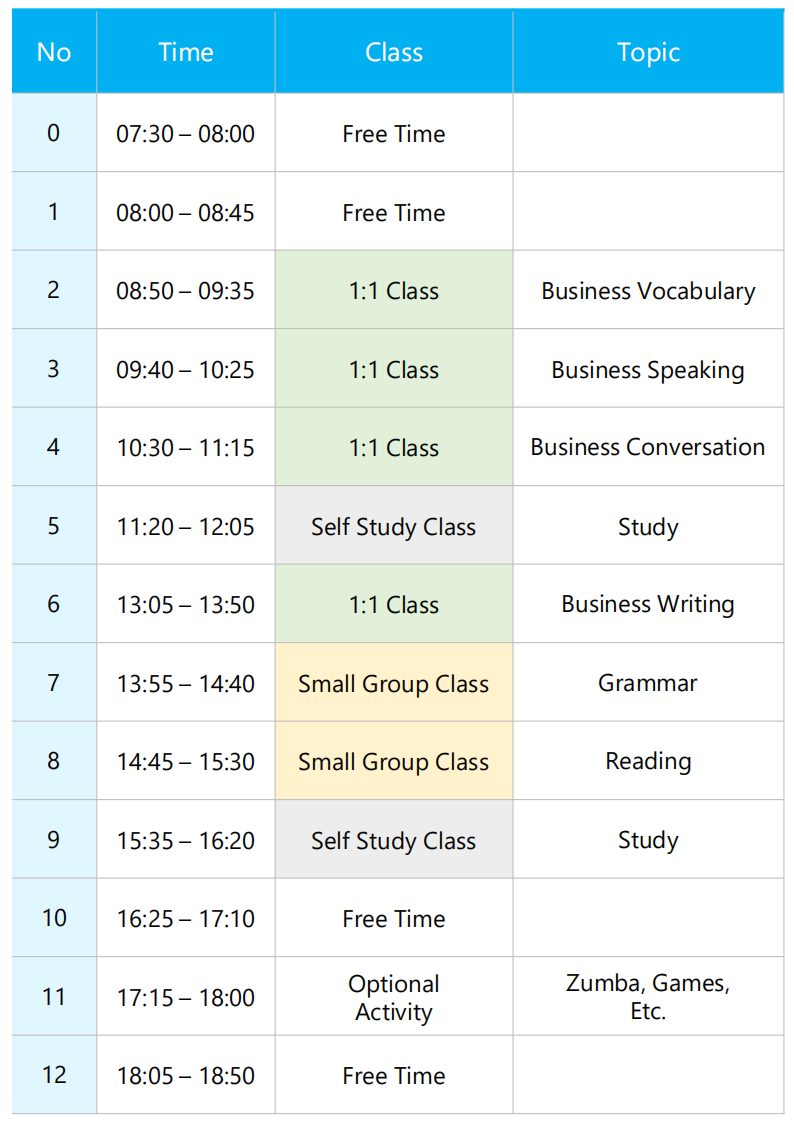The width and height of the screenshot is (794, 1122).
Task: Select the Free Time cell at 16:25
Action: pyautogui.click(x=394, y=918)
